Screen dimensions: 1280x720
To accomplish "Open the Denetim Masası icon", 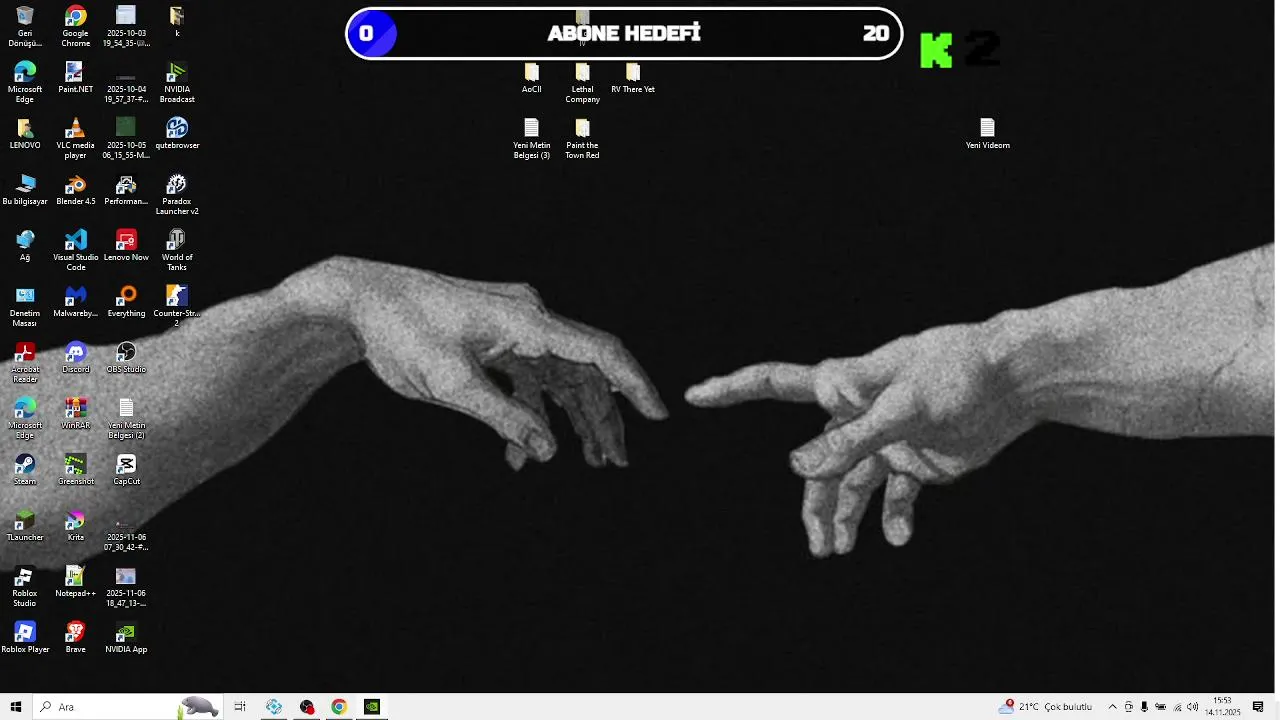I will (25, 307).
